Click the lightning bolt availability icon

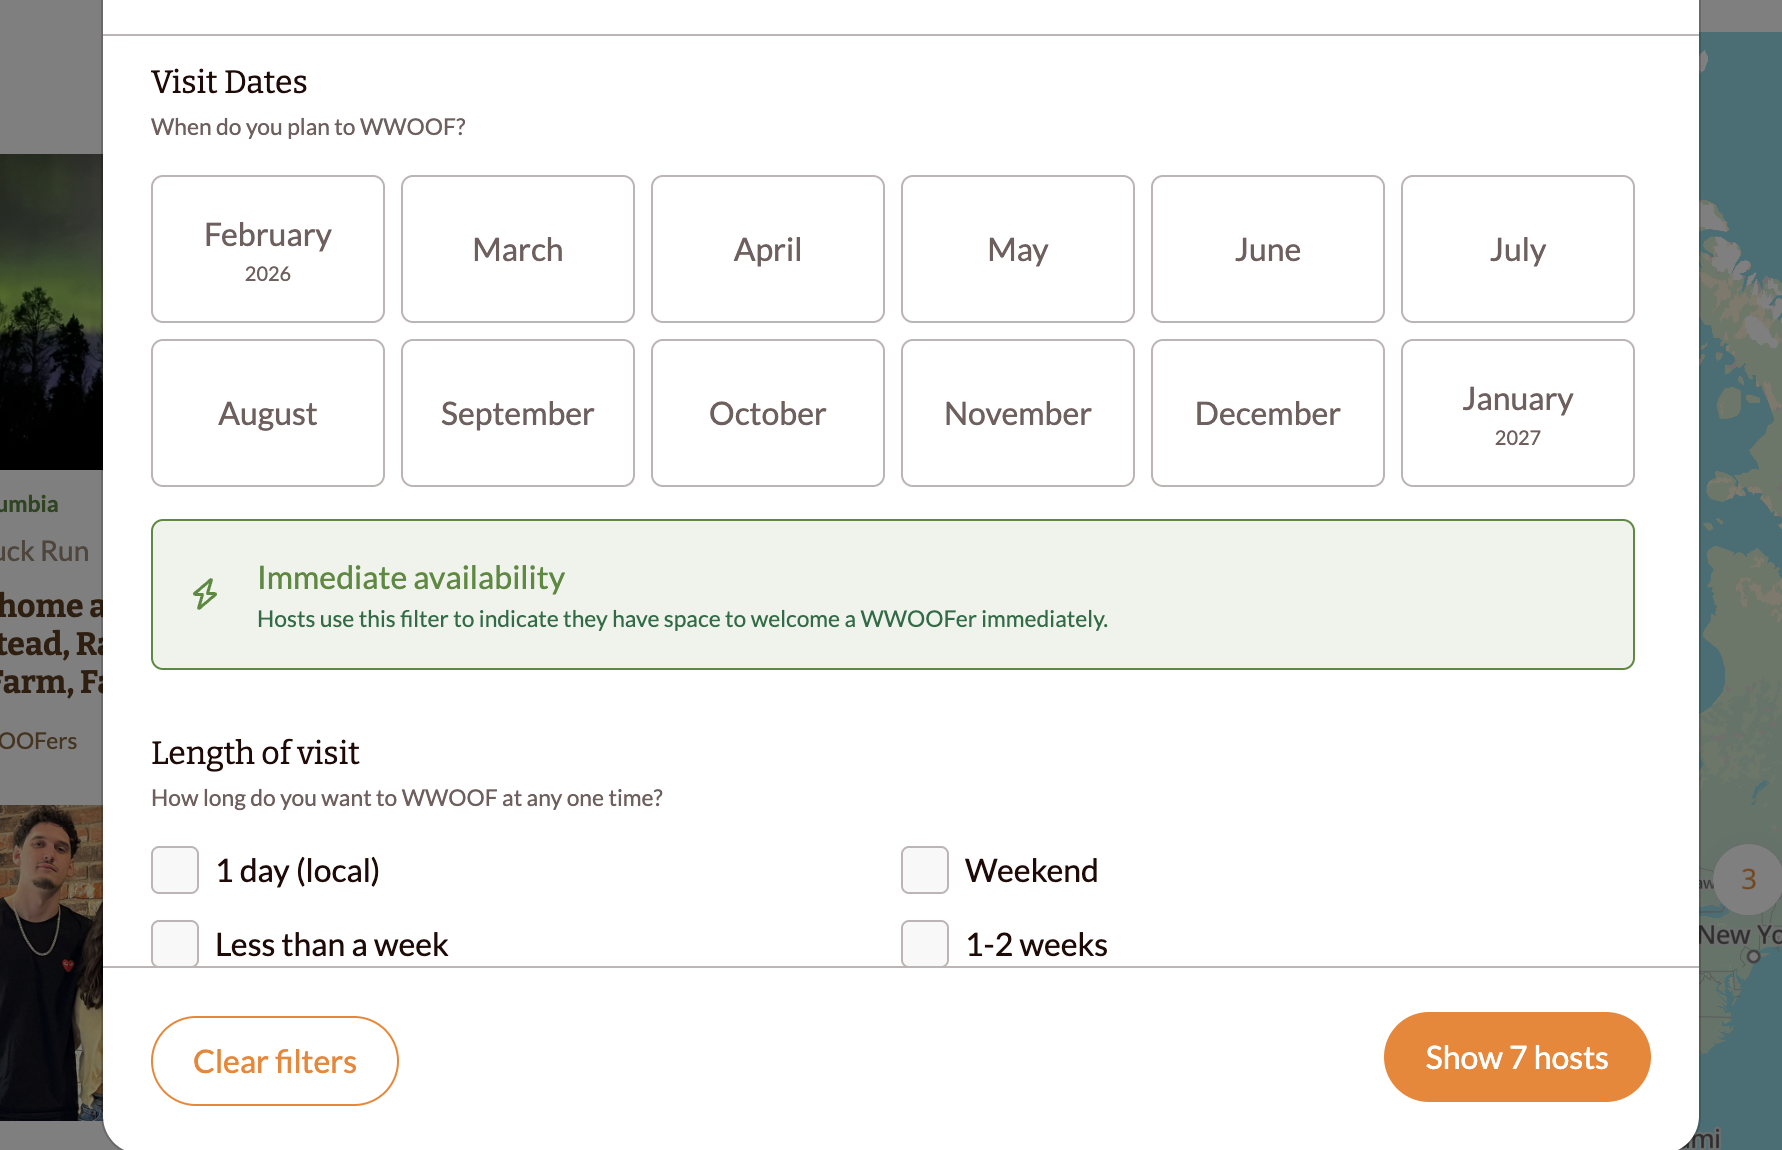205,594
